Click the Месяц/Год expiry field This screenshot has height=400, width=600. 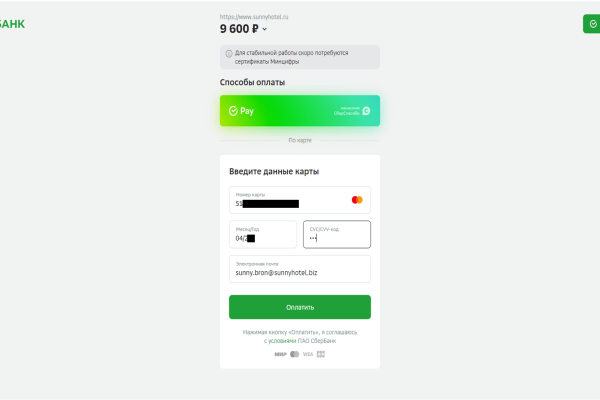[263, 234]
